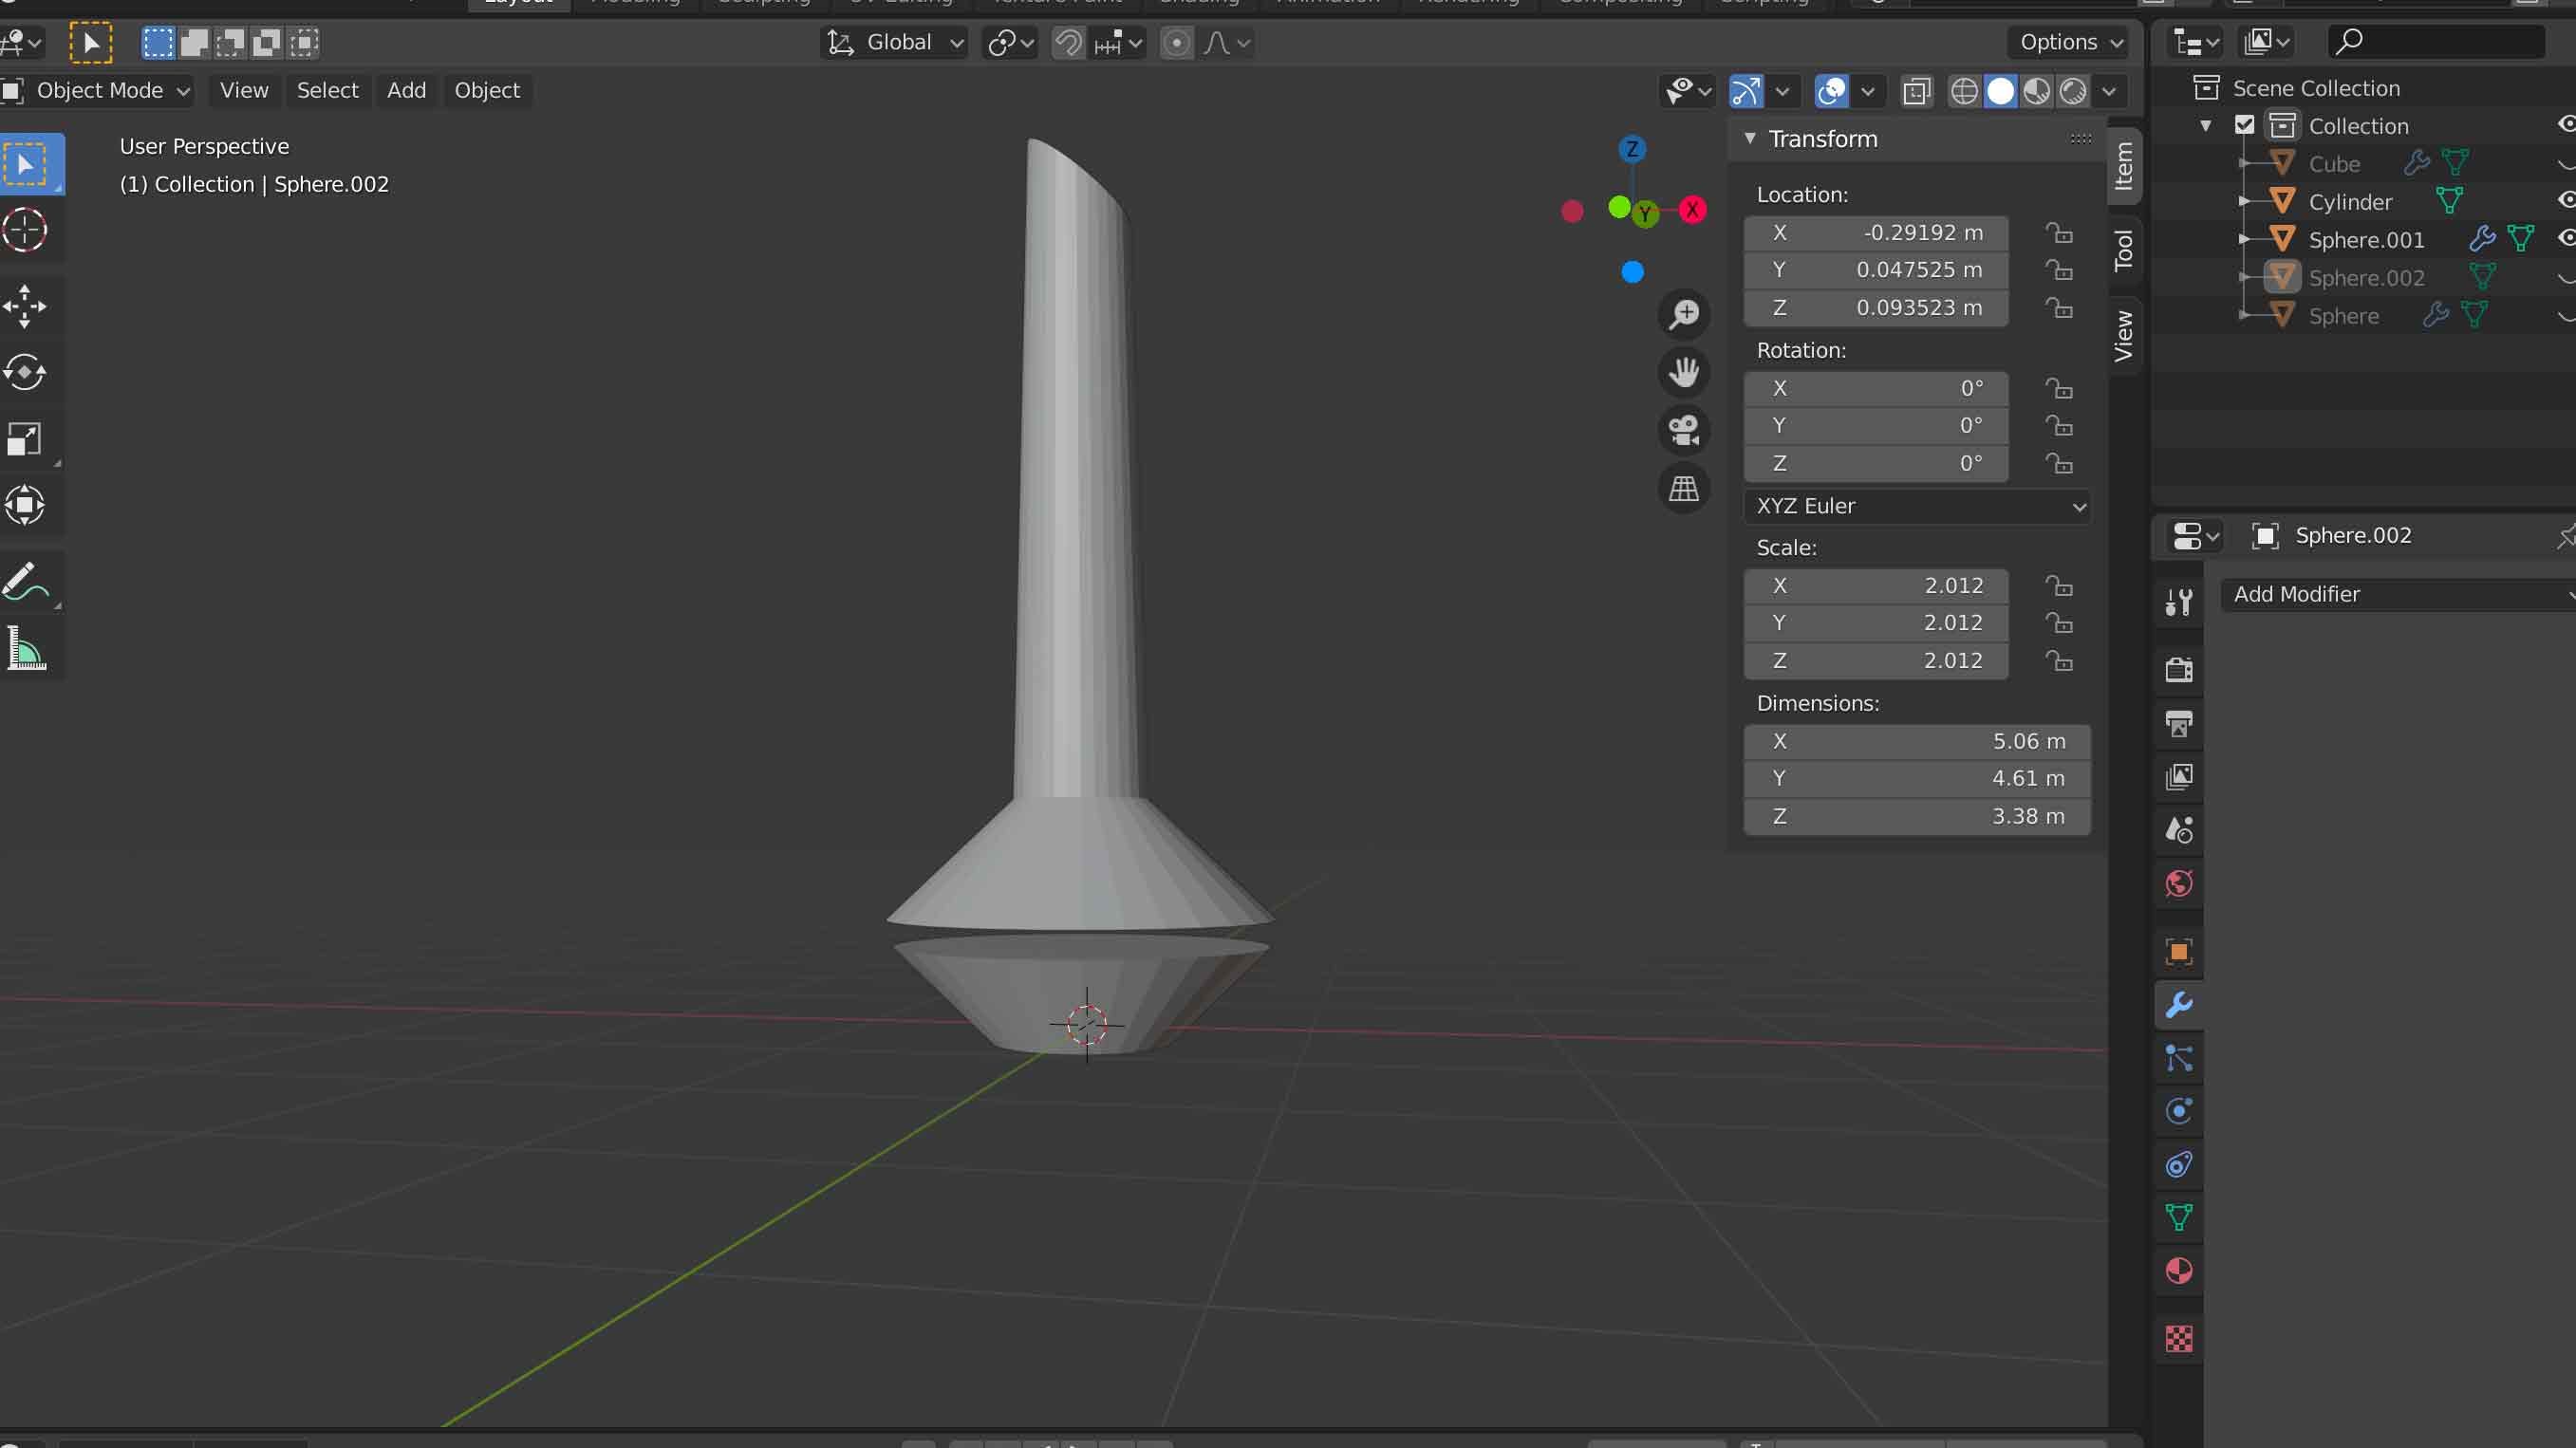Select the Move tool in toolbar
This screenshot has width=2576, height=1448.
(25, 306)
